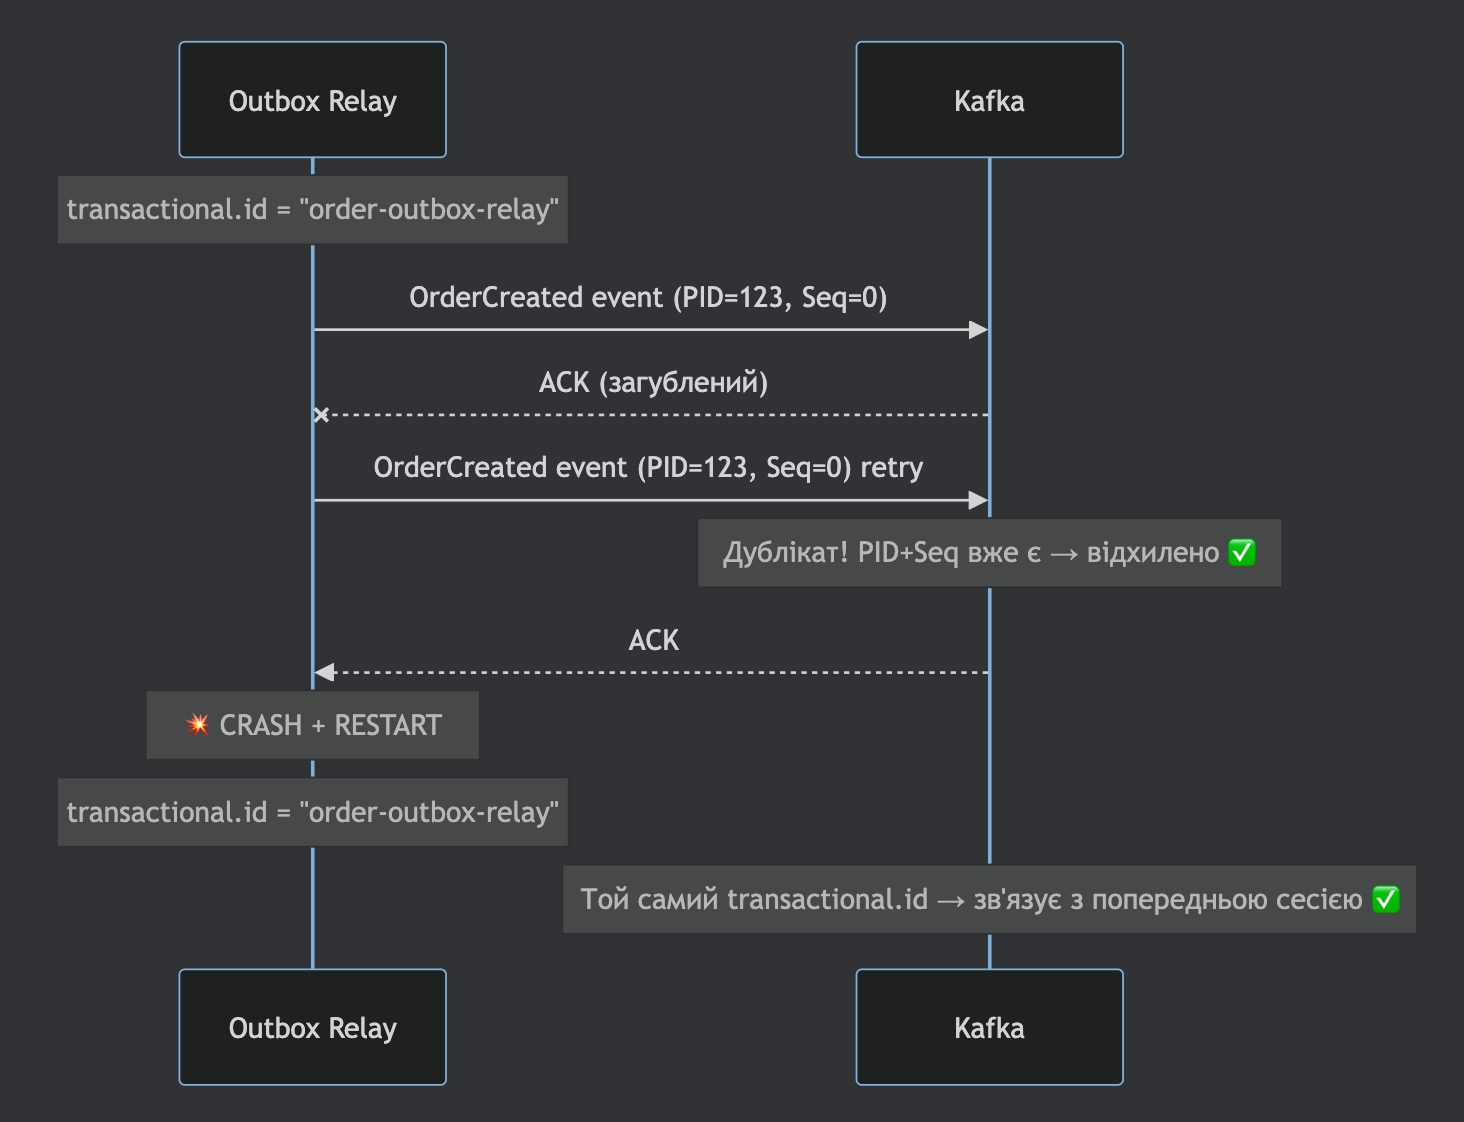Click the plain 'ACK' label above the last dashed line
The image size is (1464, 1122).
[653, 640]
